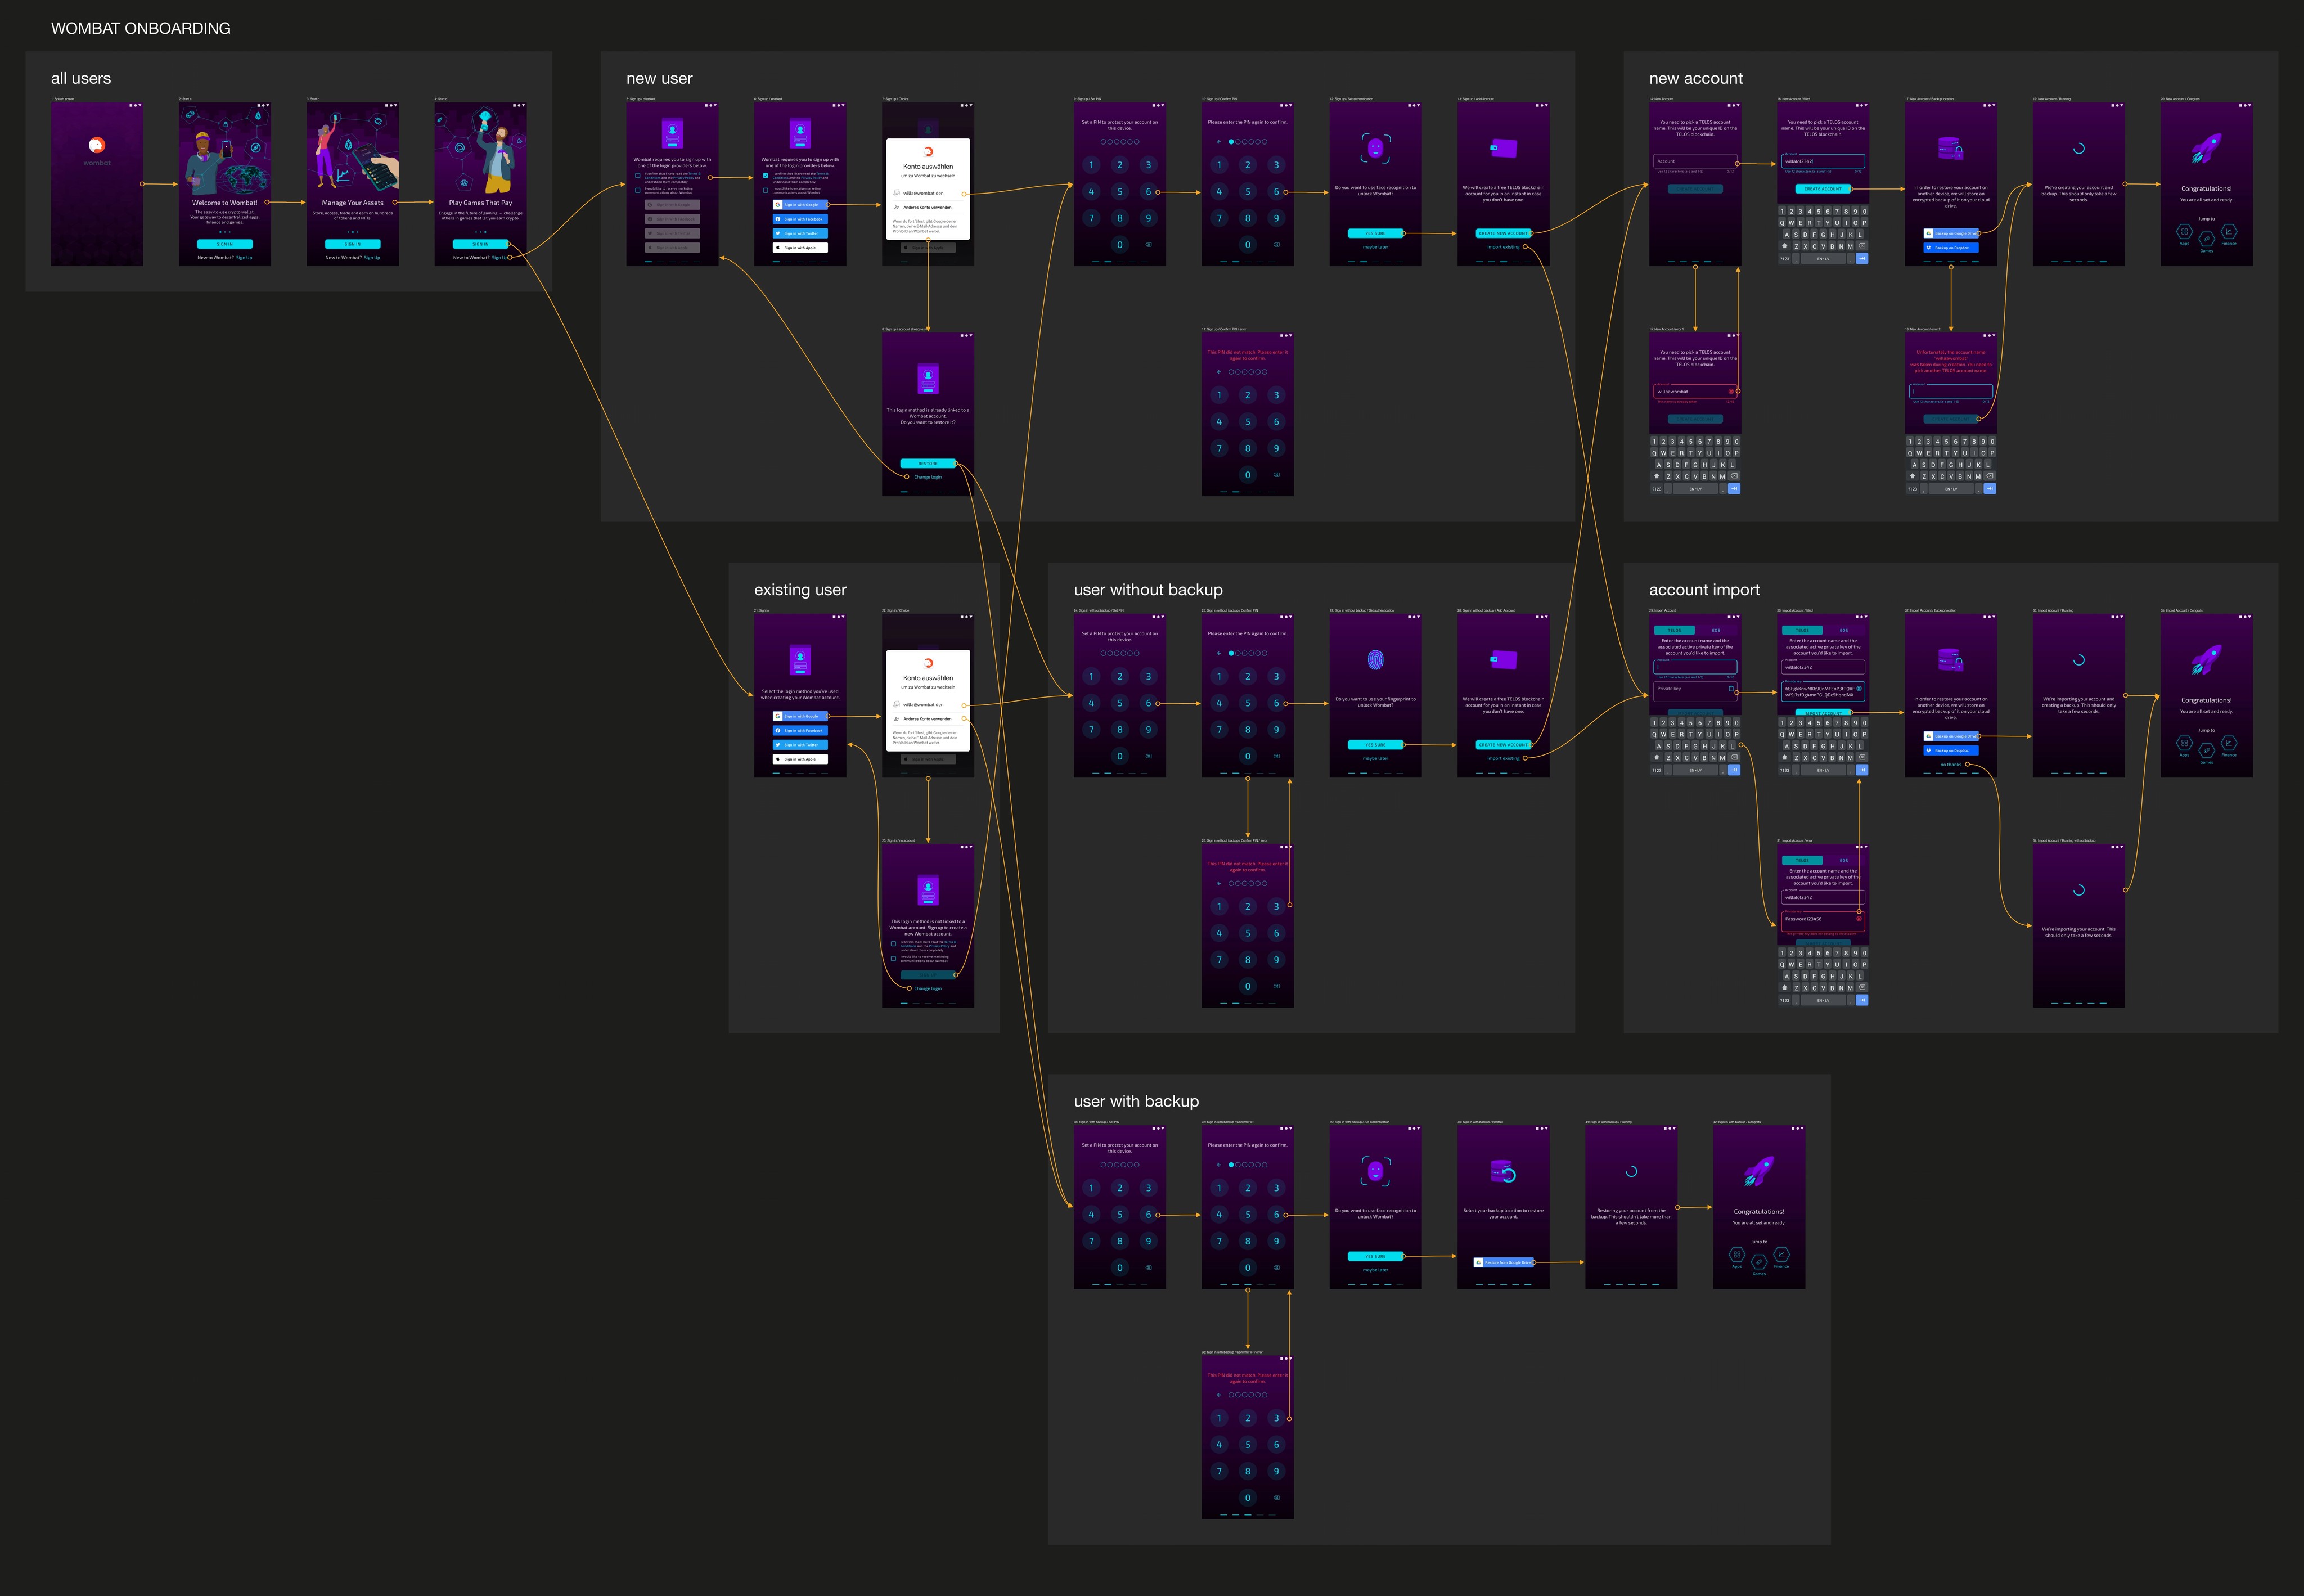Screen dimensions: 2304x1596
Task: Check Terms confirmation box on Sign up disabled screen
Action: coord(638,175)
